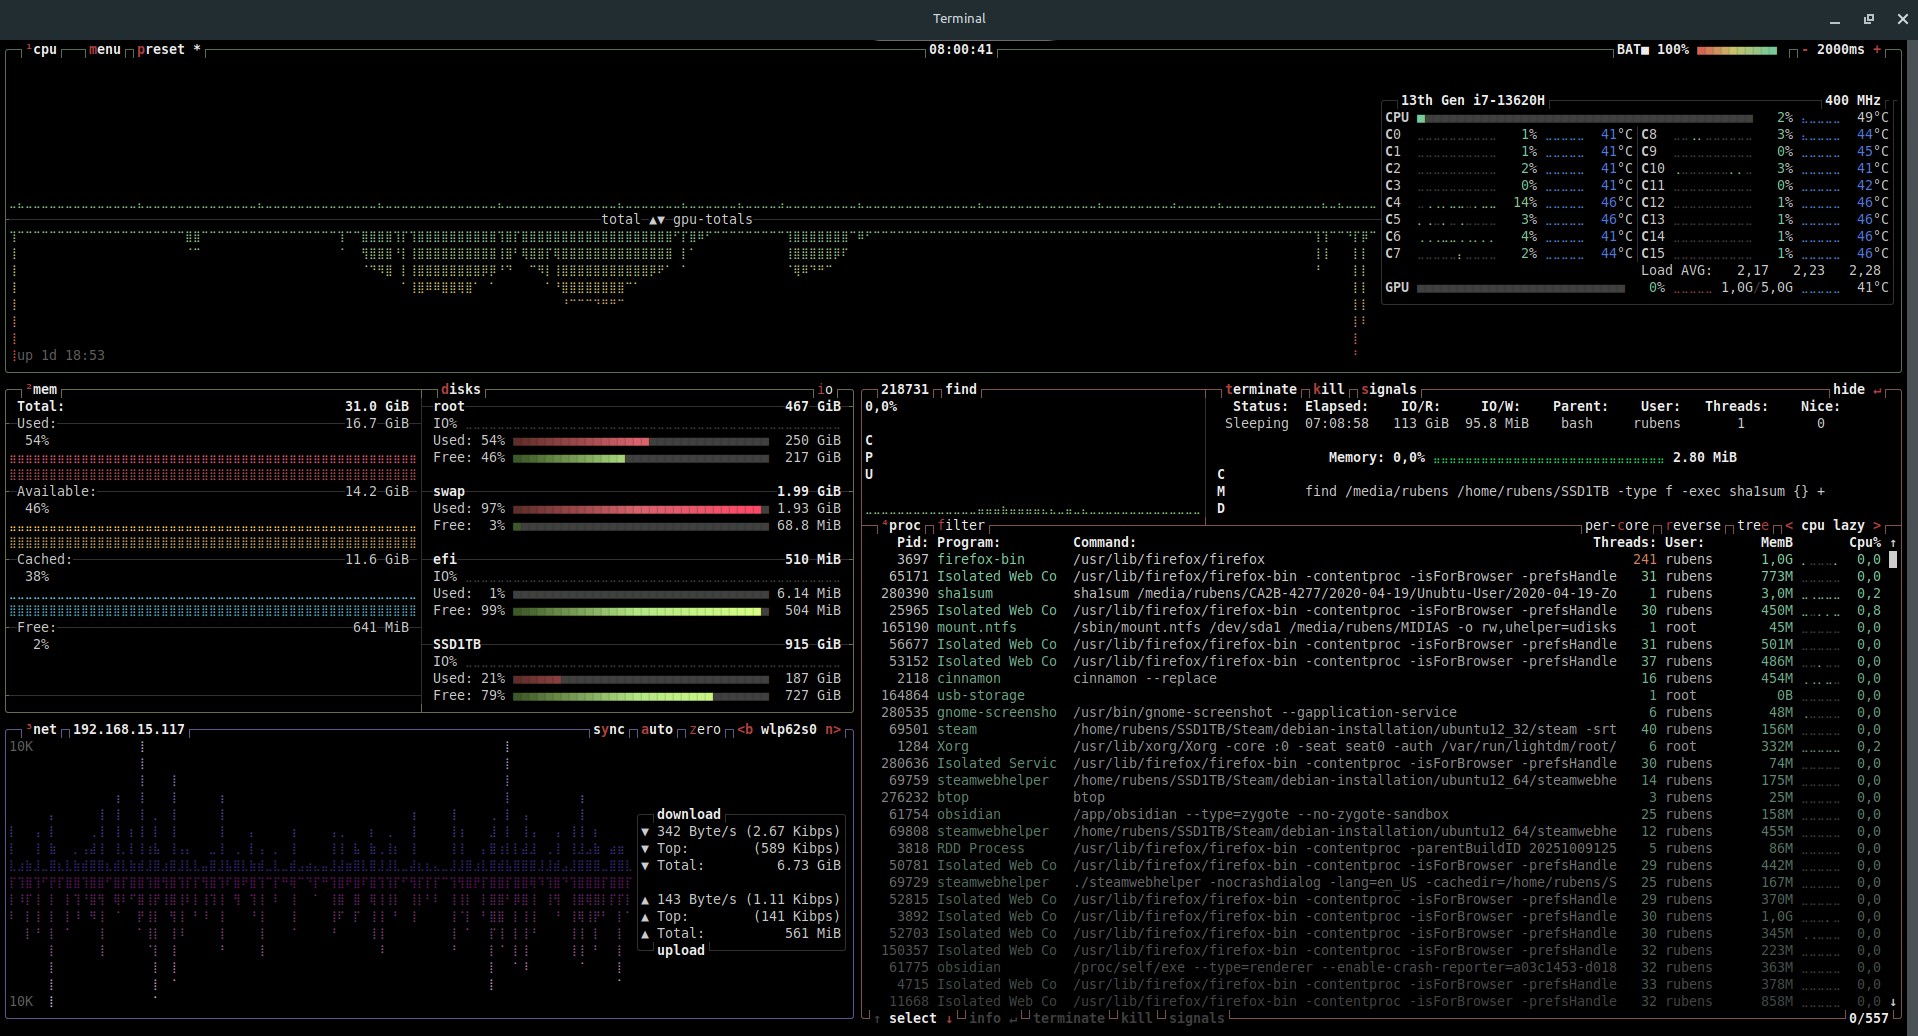Hide the detailed process info panel
The width and height of the screenshot is (1918, 1036).
1848,390
